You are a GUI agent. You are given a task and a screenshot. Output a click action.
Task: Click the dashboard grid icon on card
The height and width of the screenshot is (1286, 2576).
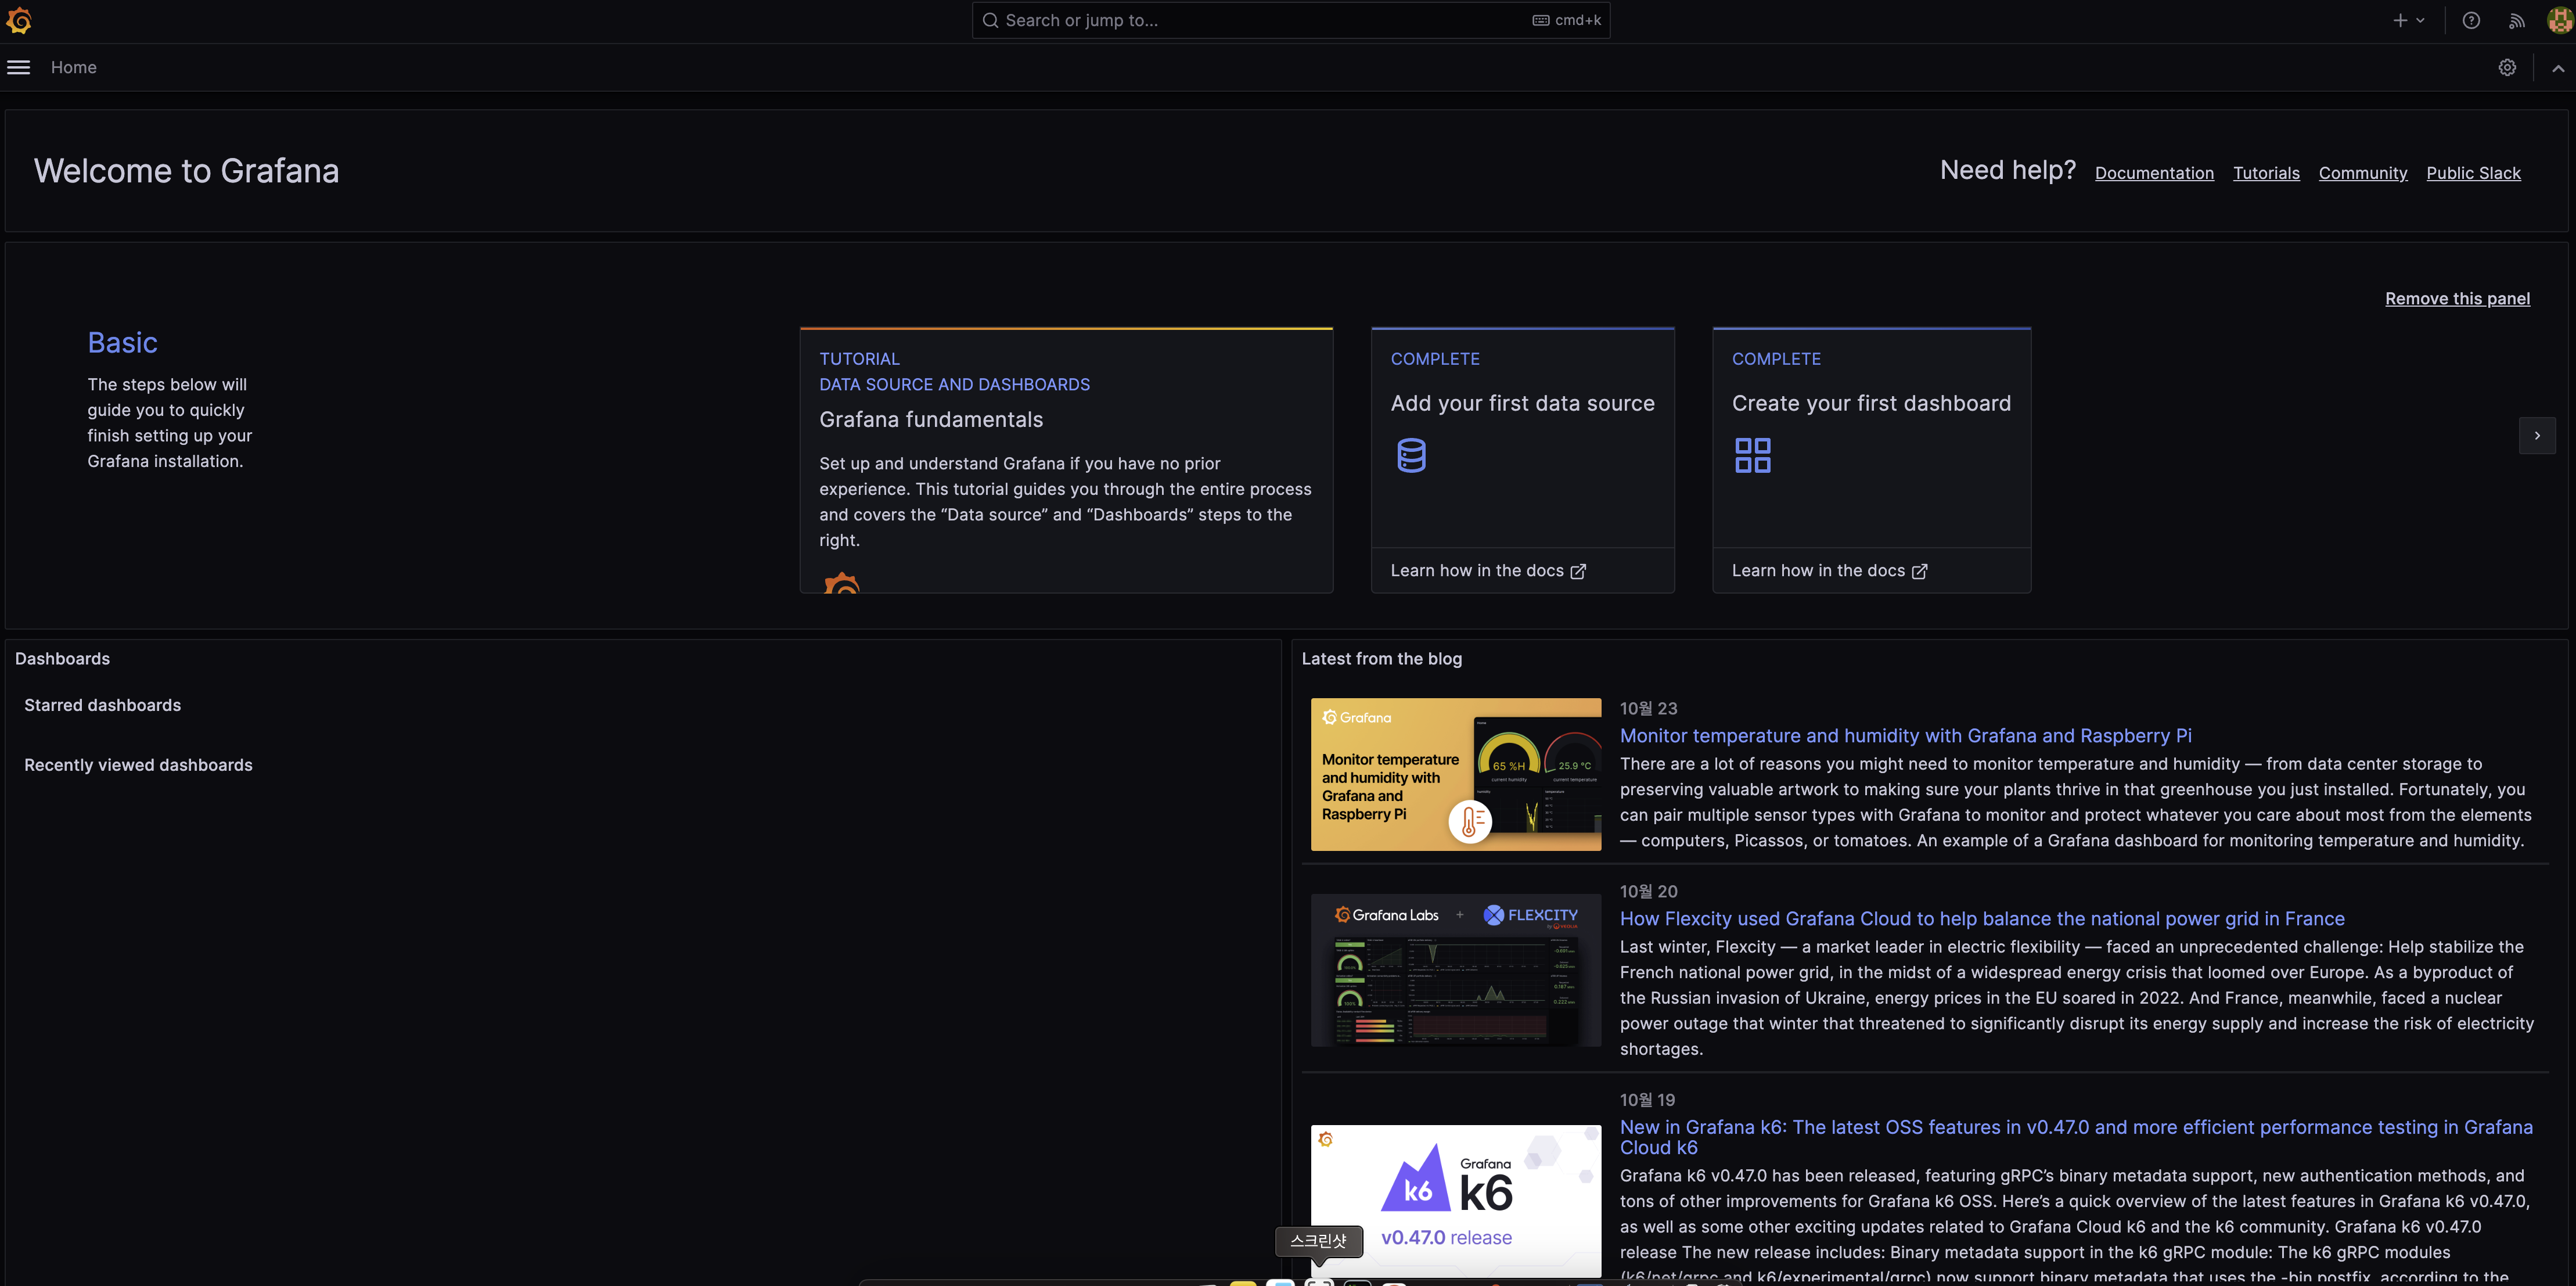point(1752,455)
